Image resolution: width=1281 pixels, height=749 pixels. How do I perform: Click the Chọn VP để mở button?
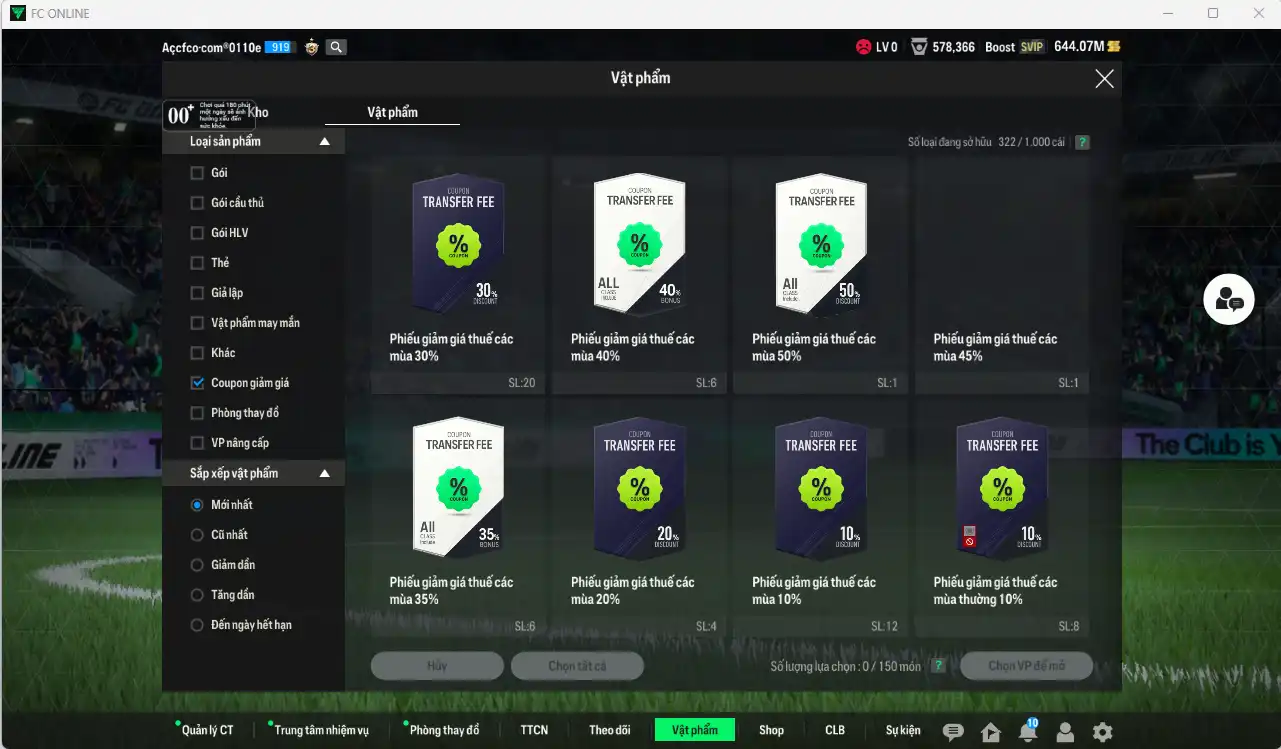(1027, 666)
